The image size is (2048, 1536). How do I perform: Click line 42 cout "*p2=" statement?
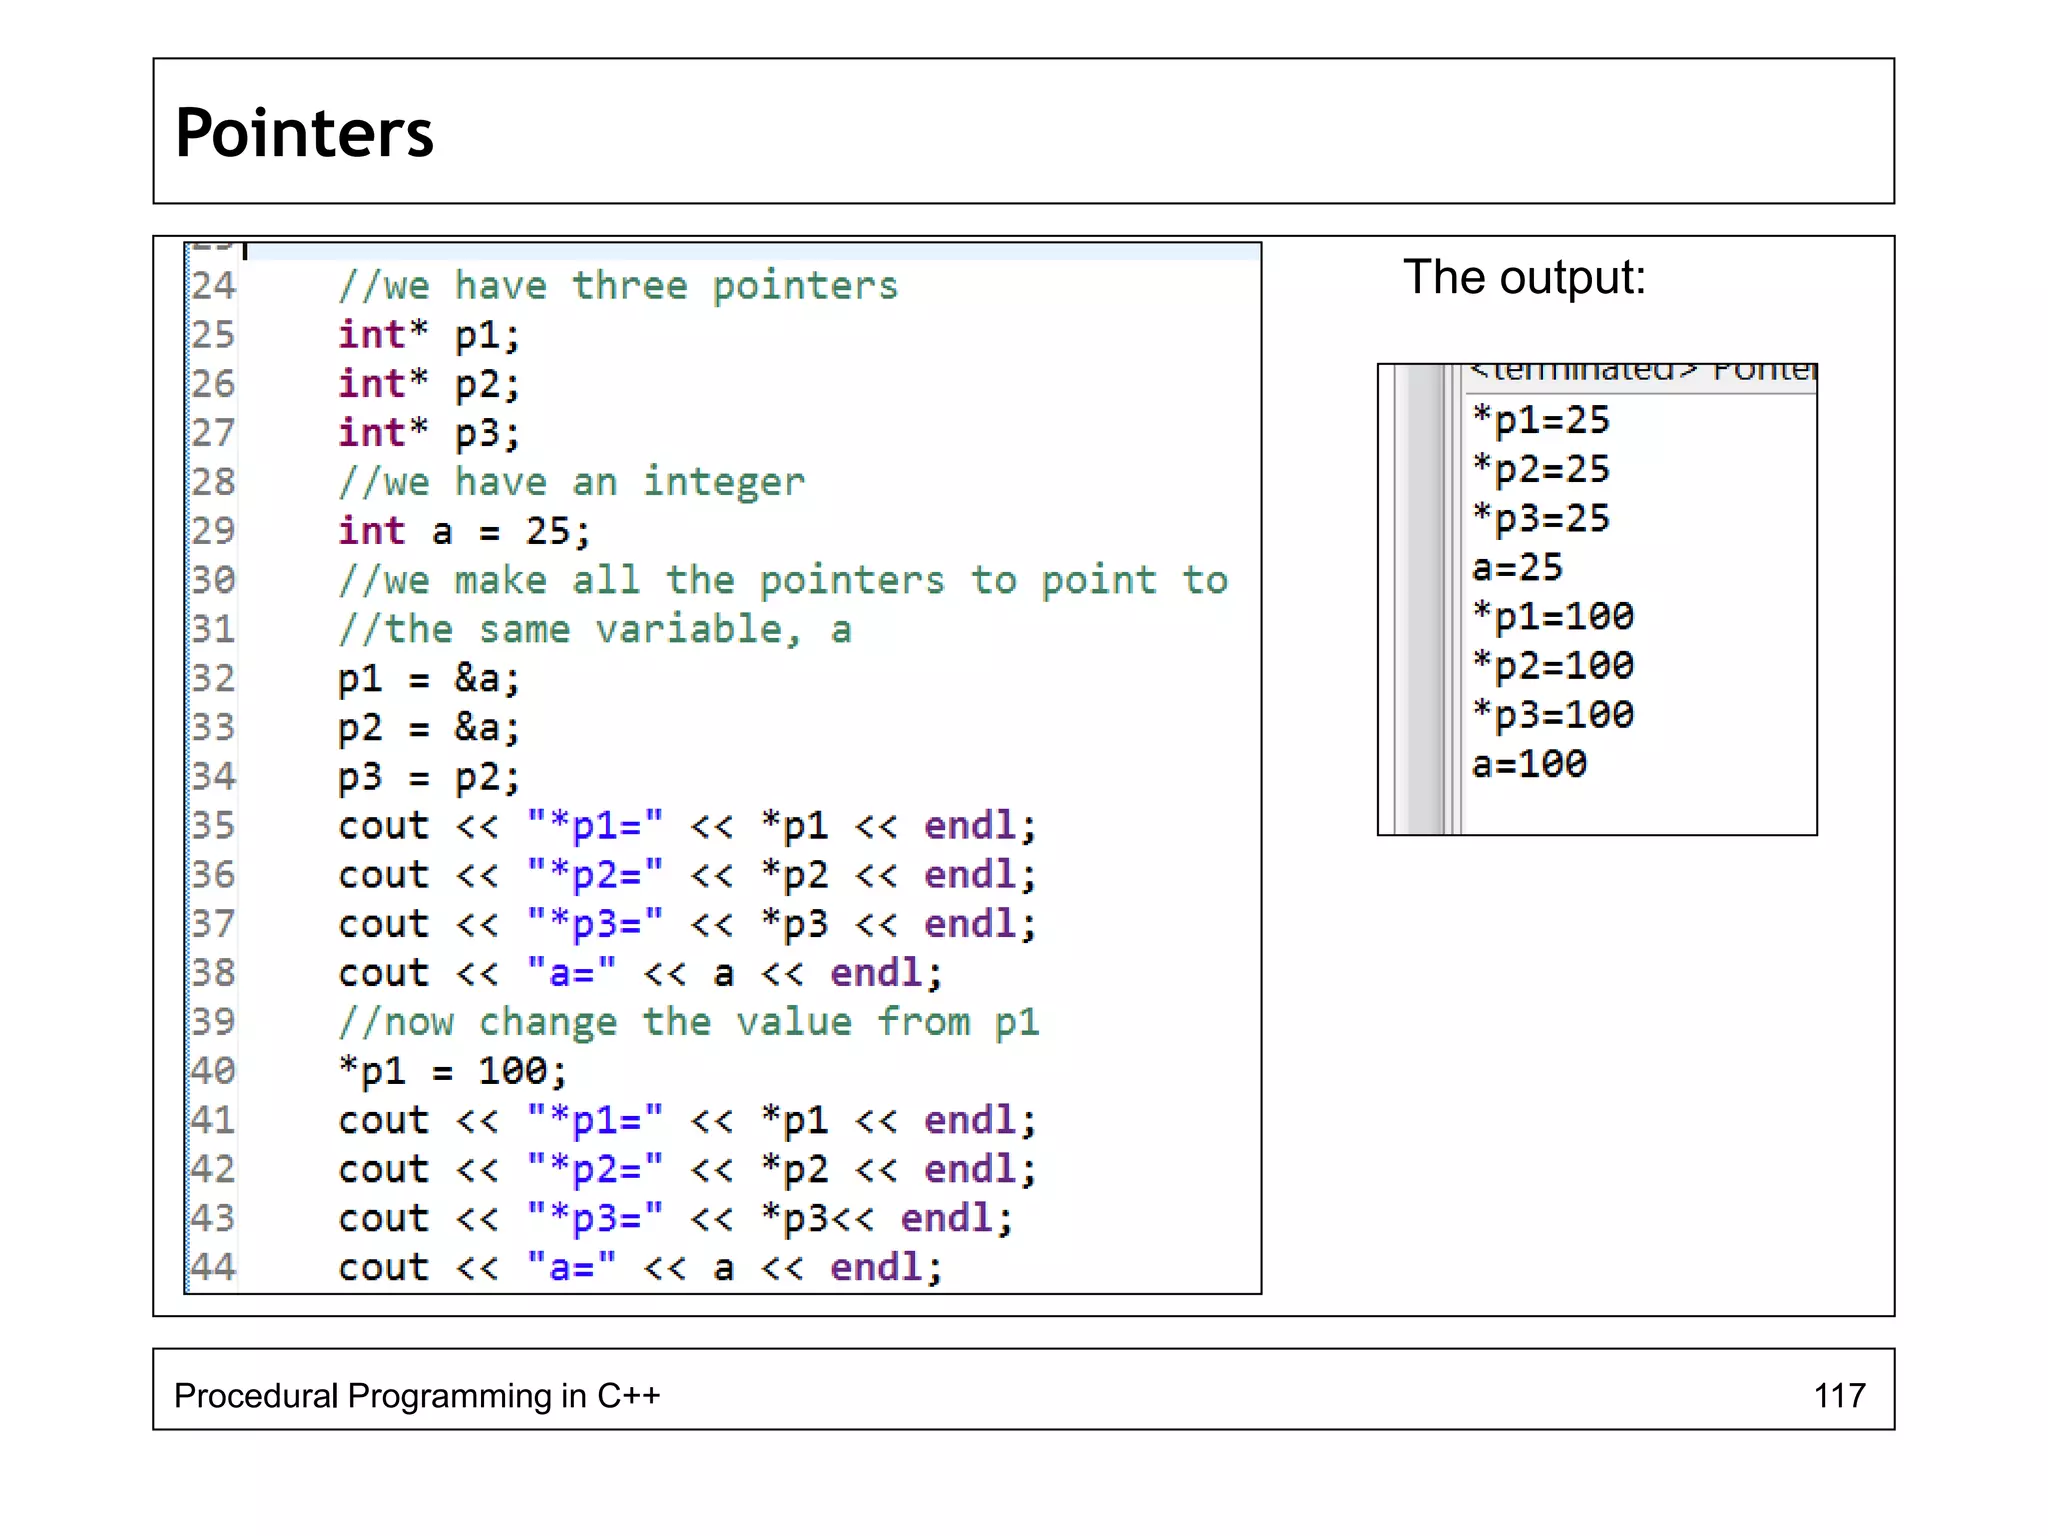point(688,1169)
